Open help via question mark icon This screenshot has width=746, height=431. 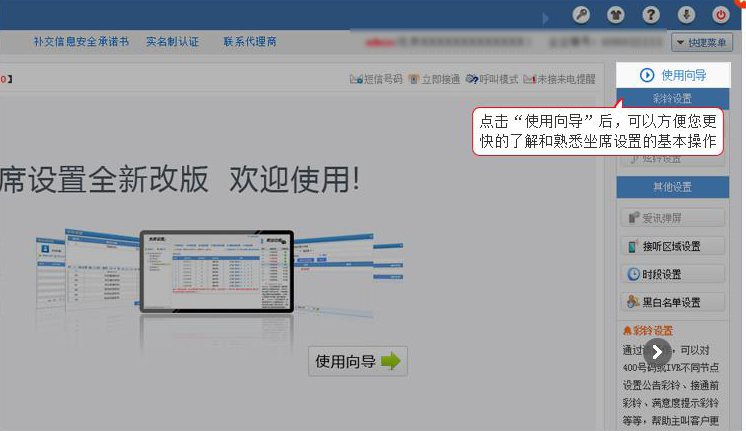[x=651, y=15]
